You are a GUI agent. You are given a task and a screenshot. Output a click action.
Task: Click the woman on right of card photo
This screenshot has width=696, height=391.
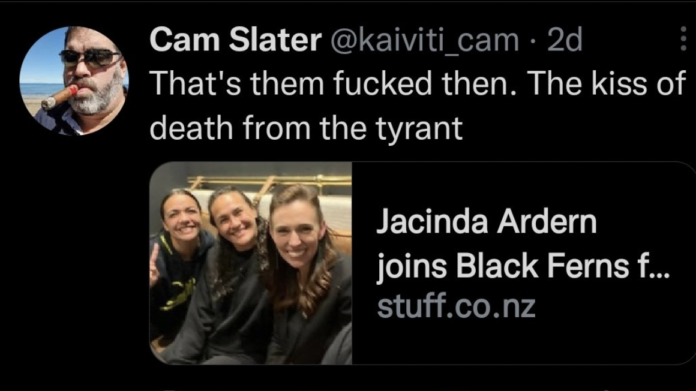[306, 275]
